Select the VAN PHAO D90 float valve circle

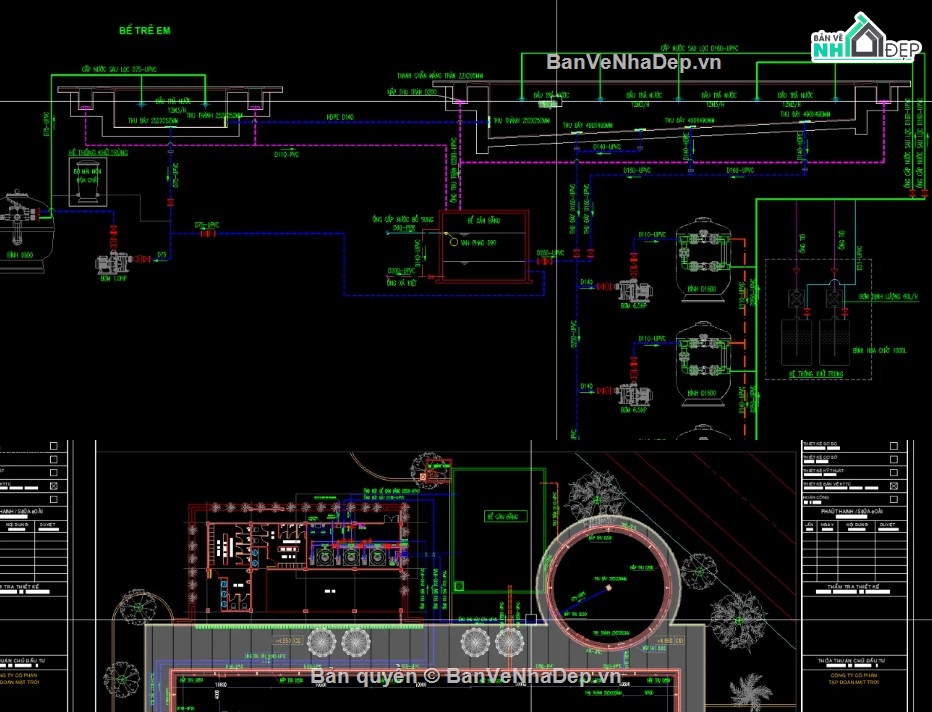coord(454,242)
